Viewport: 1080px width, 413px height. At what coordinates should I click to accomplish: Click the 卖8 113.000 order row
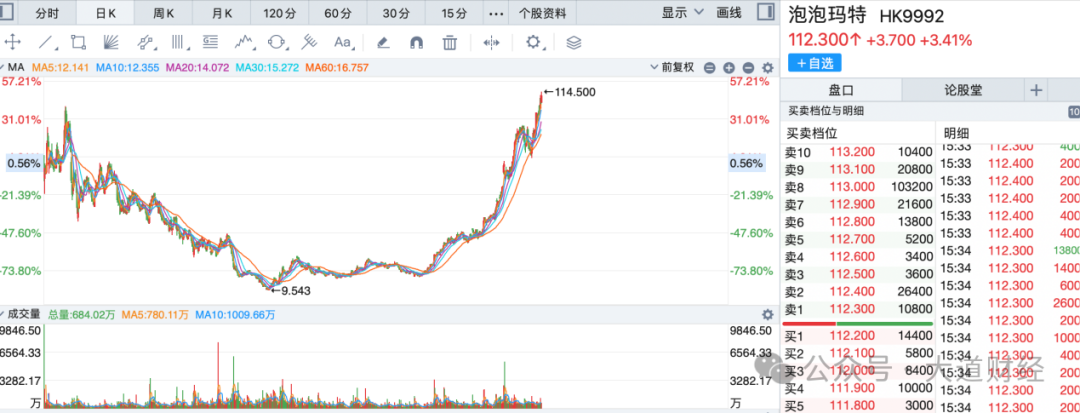tap(858, 186)
